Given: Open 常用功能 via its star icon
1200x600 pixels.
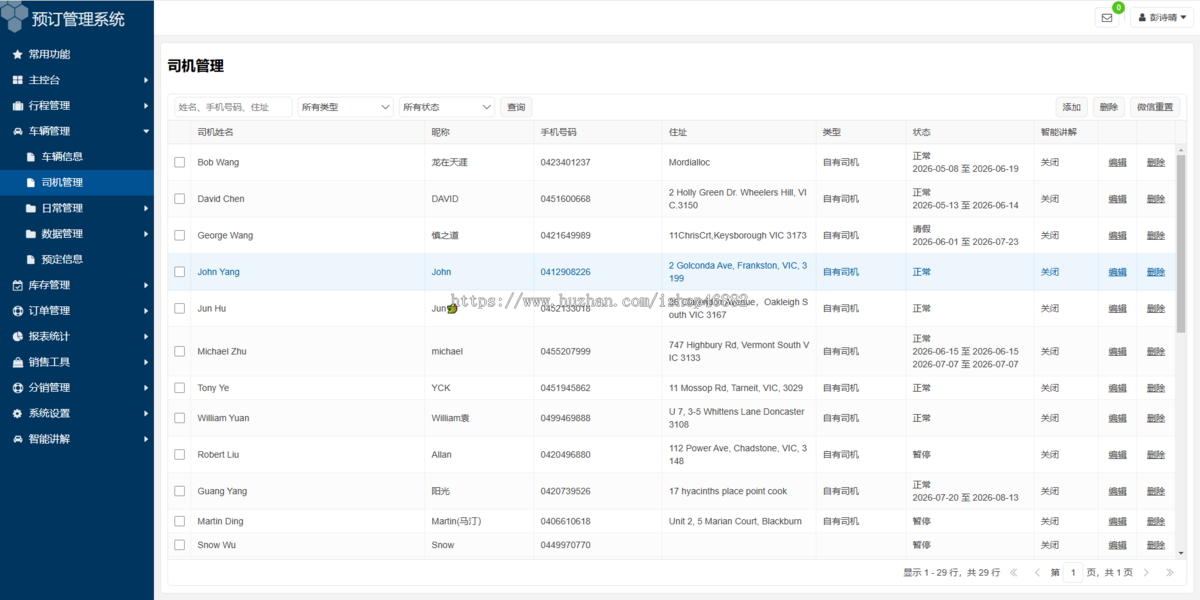Looking at the screenshot, I should coord(17,54).
